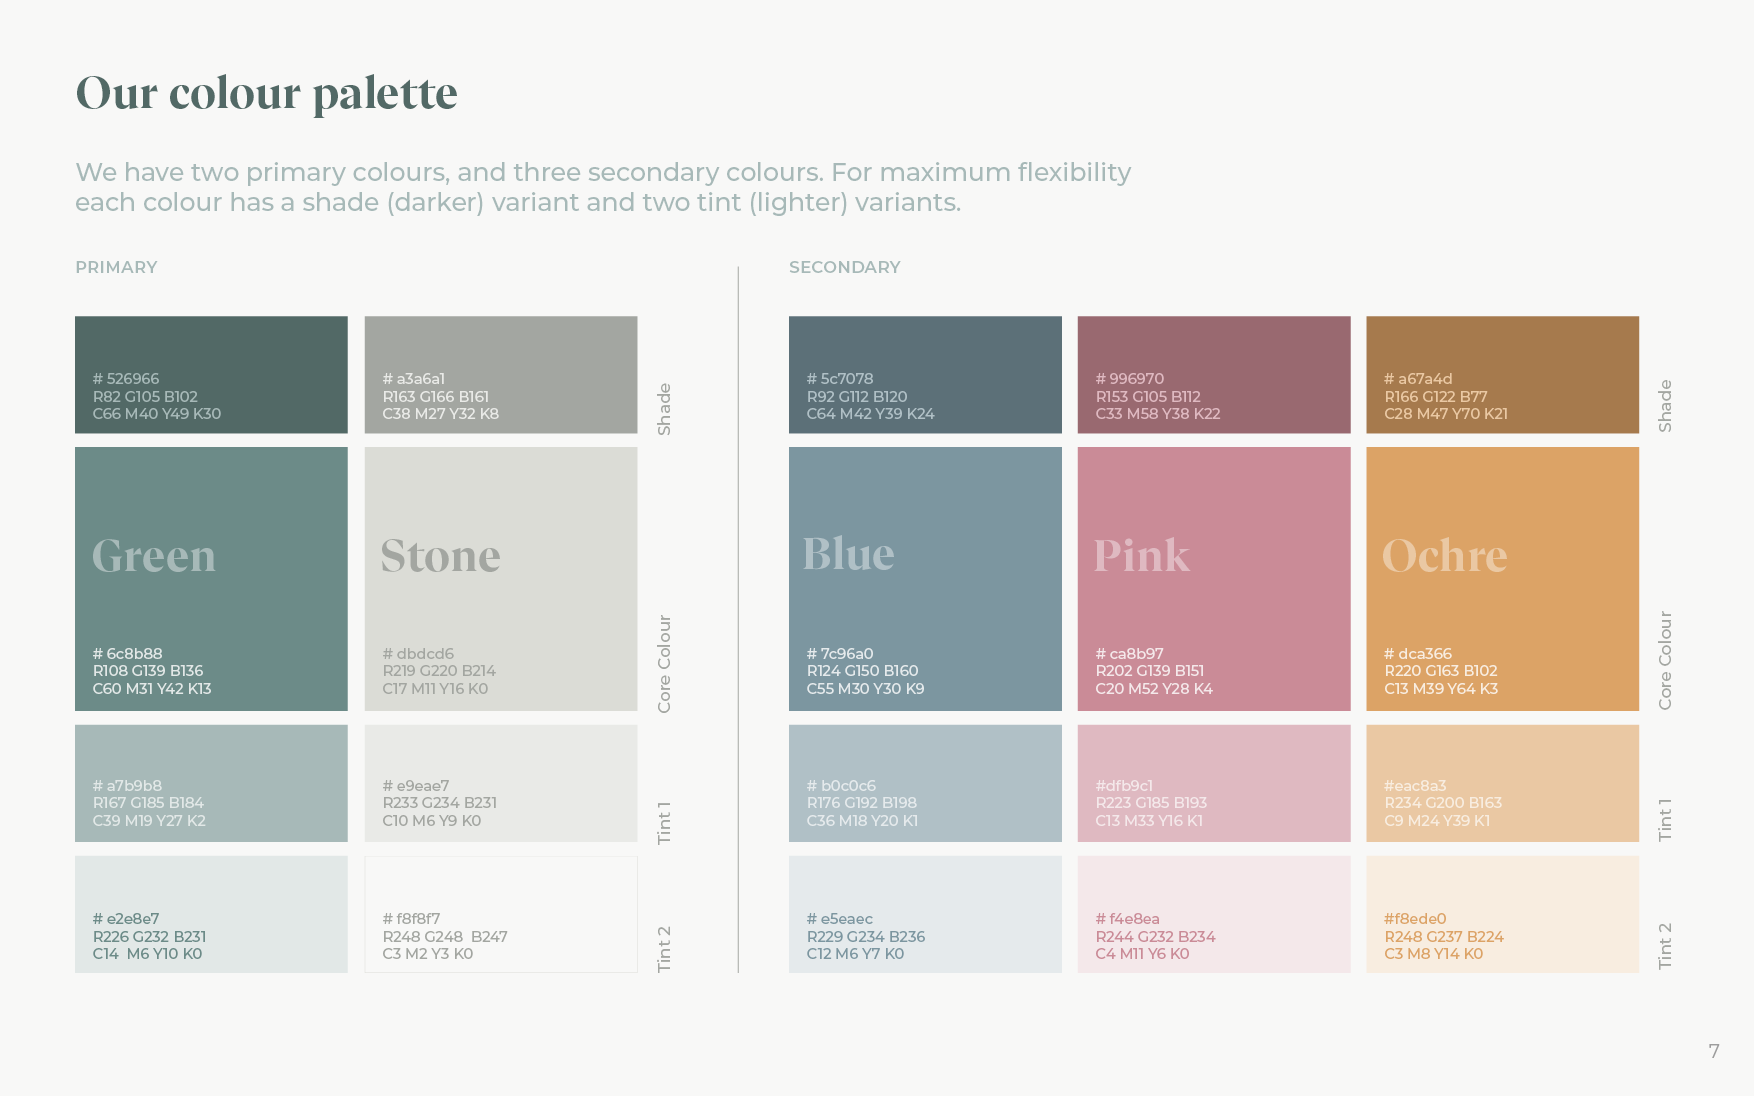Click the Ochre core colour swatch
This screenshot has width=1754, height=1096.
[x=1502, y=578]
